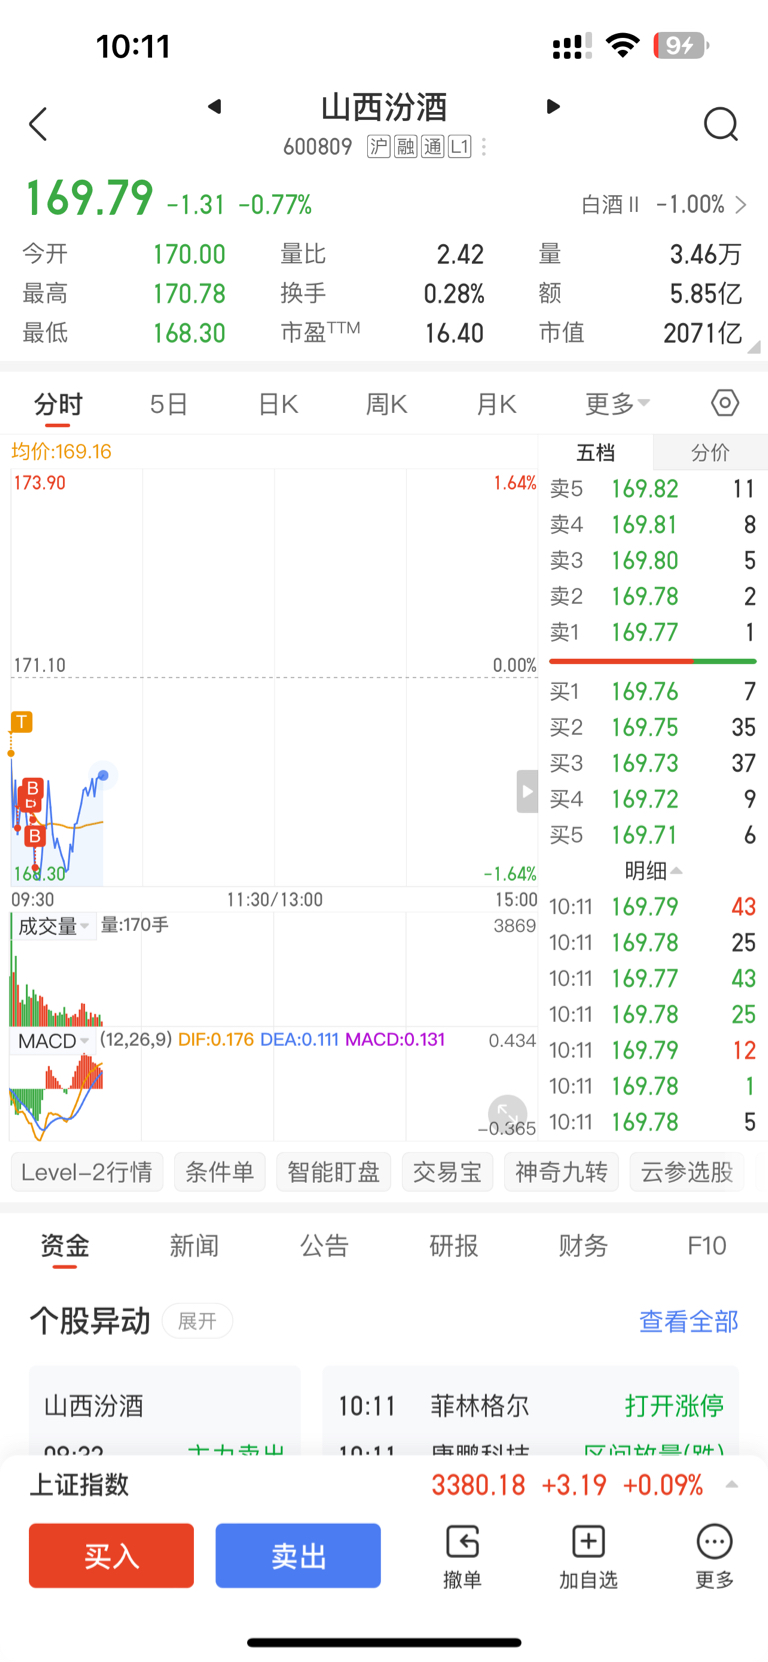Tap the 沪 tag badge
768x1662 pixels.
tap(379, 147)
